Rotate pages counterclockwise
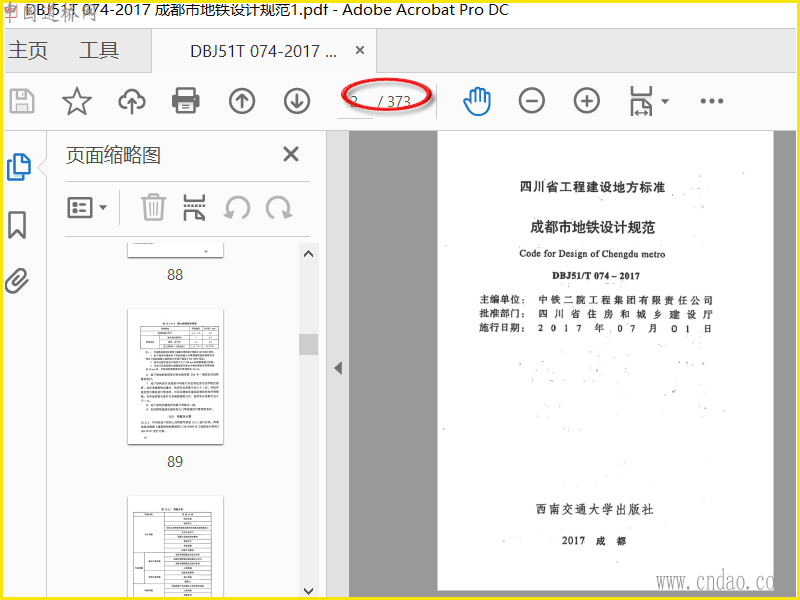 (x=237, y=208)
